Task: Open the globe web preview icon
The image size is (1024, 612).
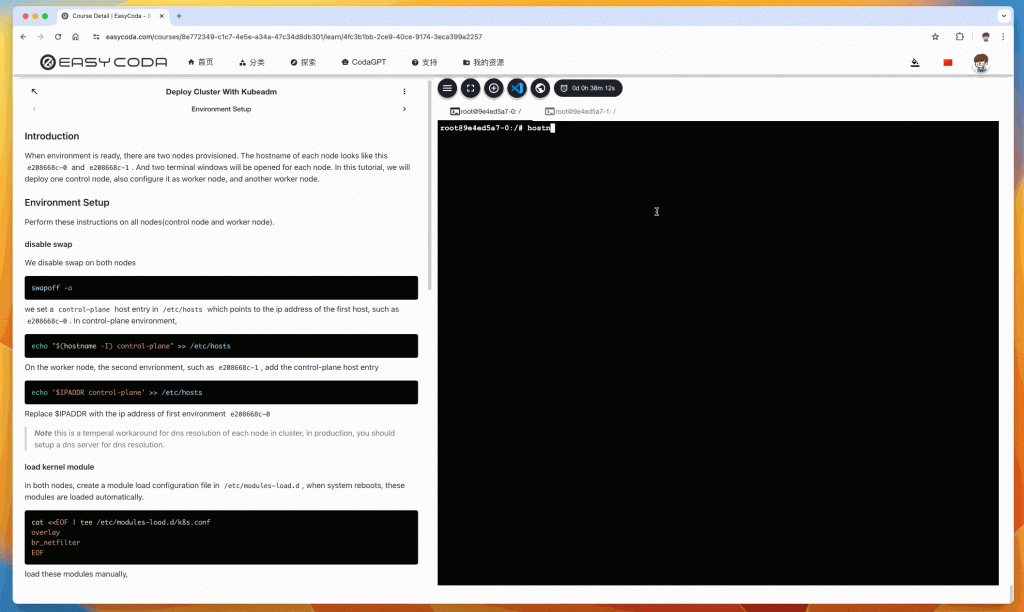Action: pyautogui.click(x=540, y=88)
